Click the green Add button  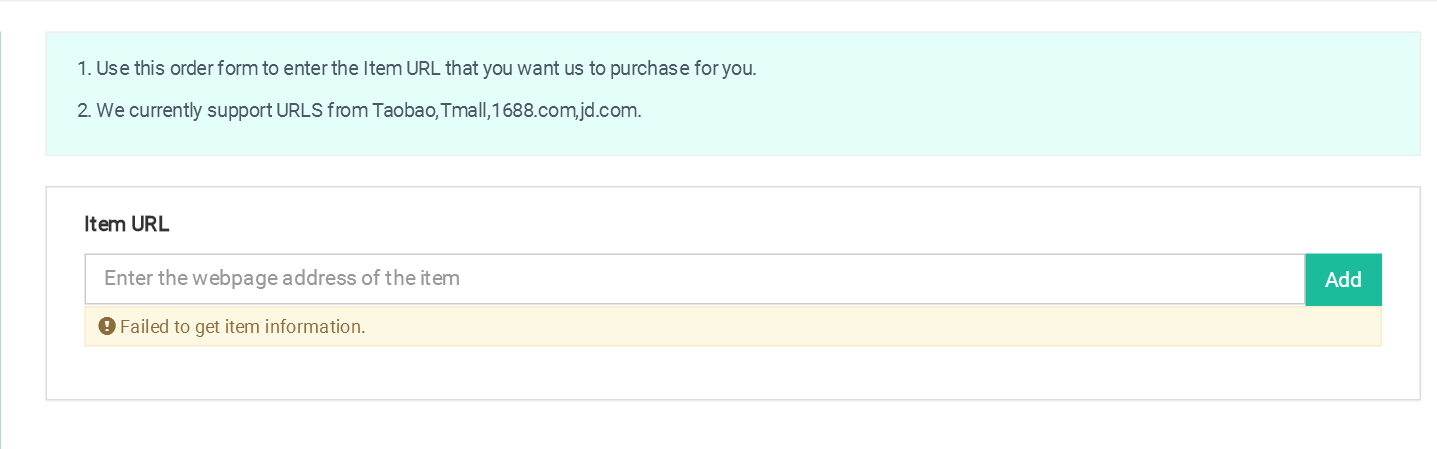(1343, 279)
